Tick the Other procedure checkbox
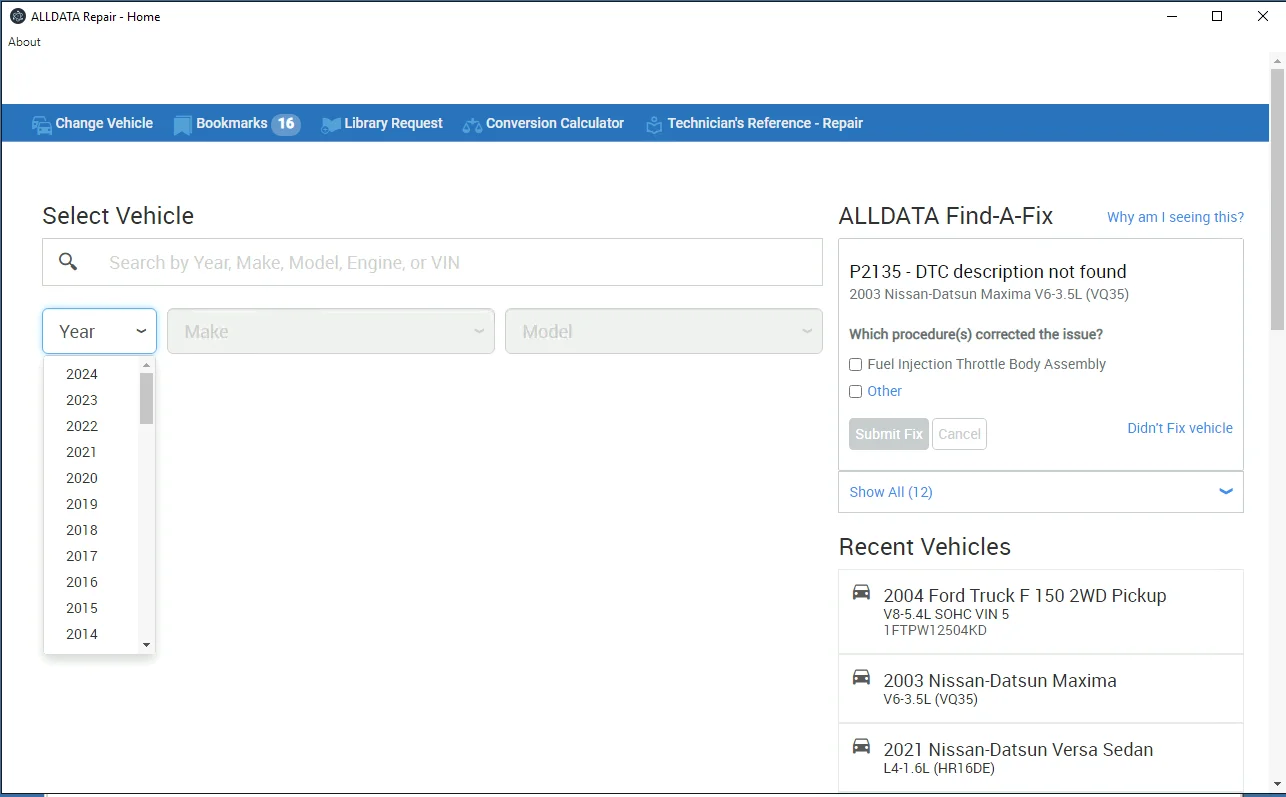The image size is (1286, 797). [x=855, y=392]
